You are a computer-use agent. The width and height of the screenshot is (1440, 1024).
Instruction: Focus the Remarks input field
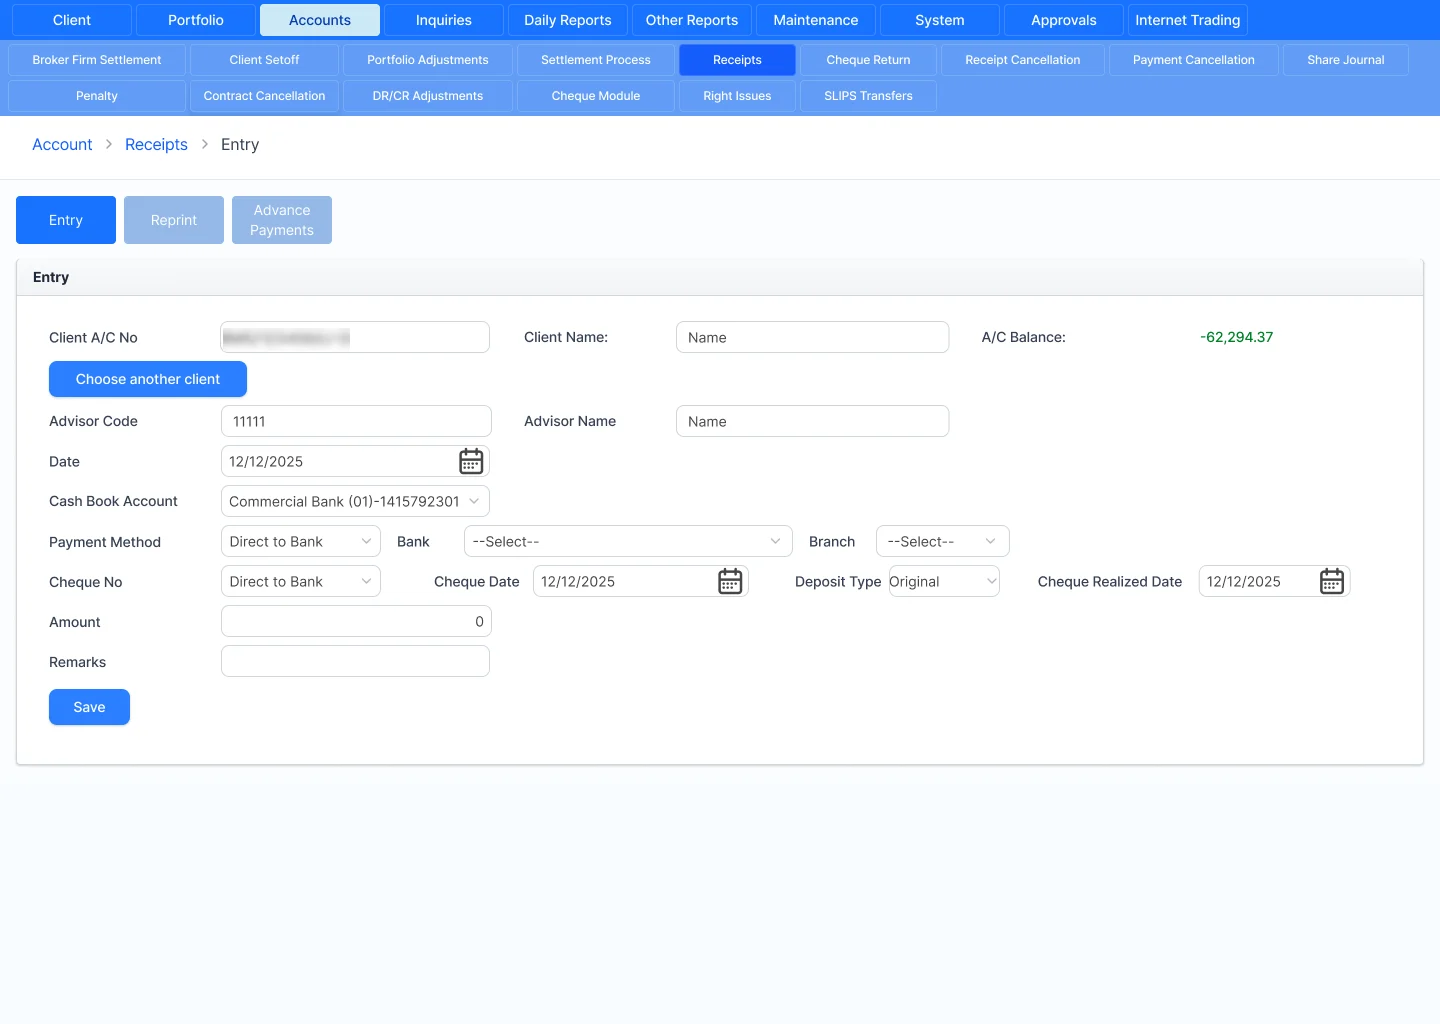point(355,661)
